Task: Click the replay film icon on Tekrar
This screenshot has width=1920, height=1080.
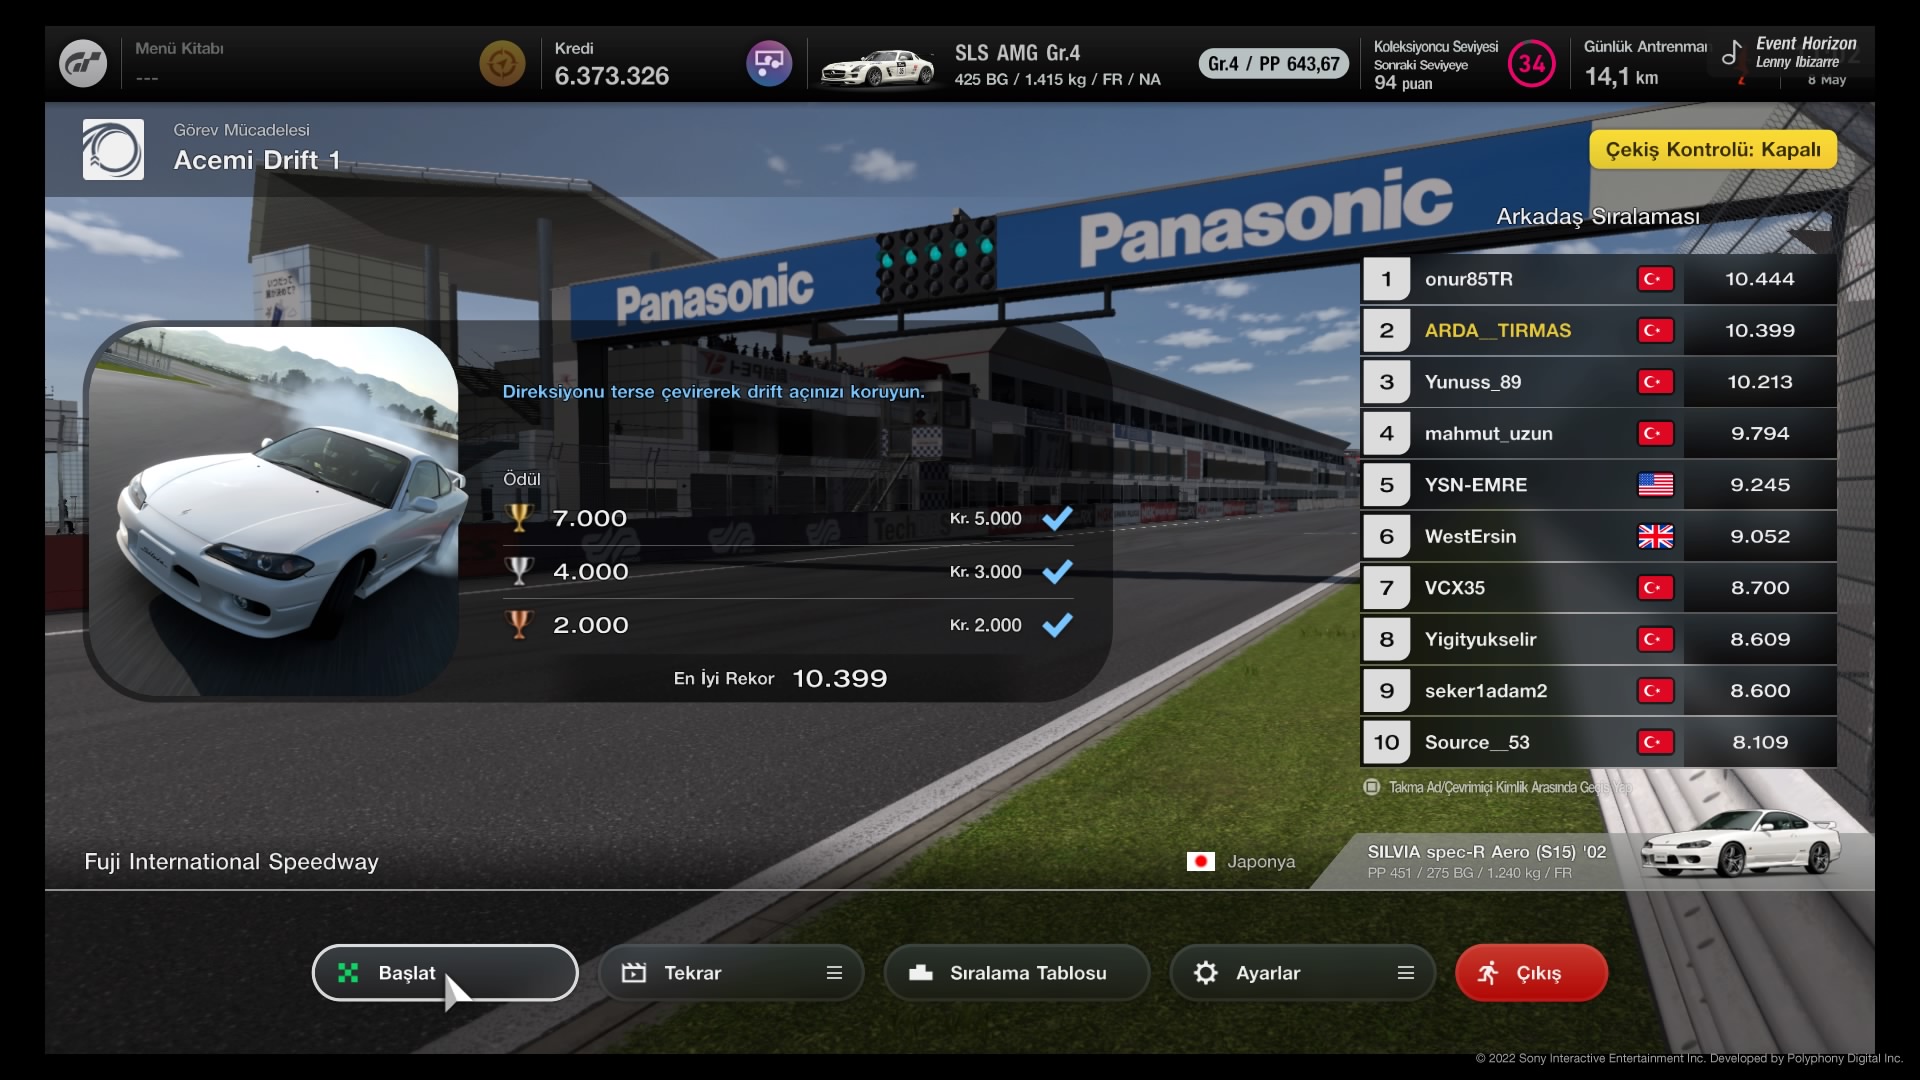Action: [x=634, y=973]
